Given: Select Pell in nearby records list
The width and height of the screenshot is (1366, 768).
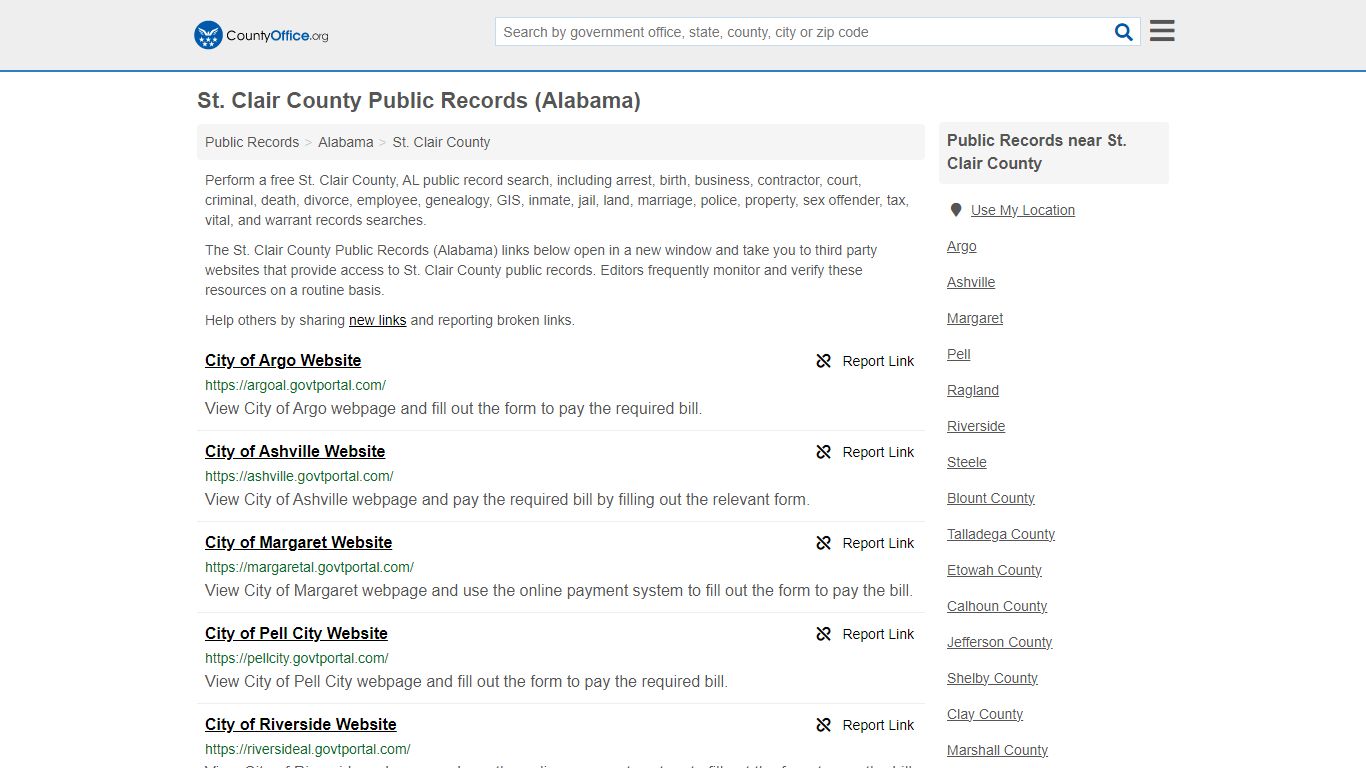Looking at the screenshot, I should click(959, 354).
